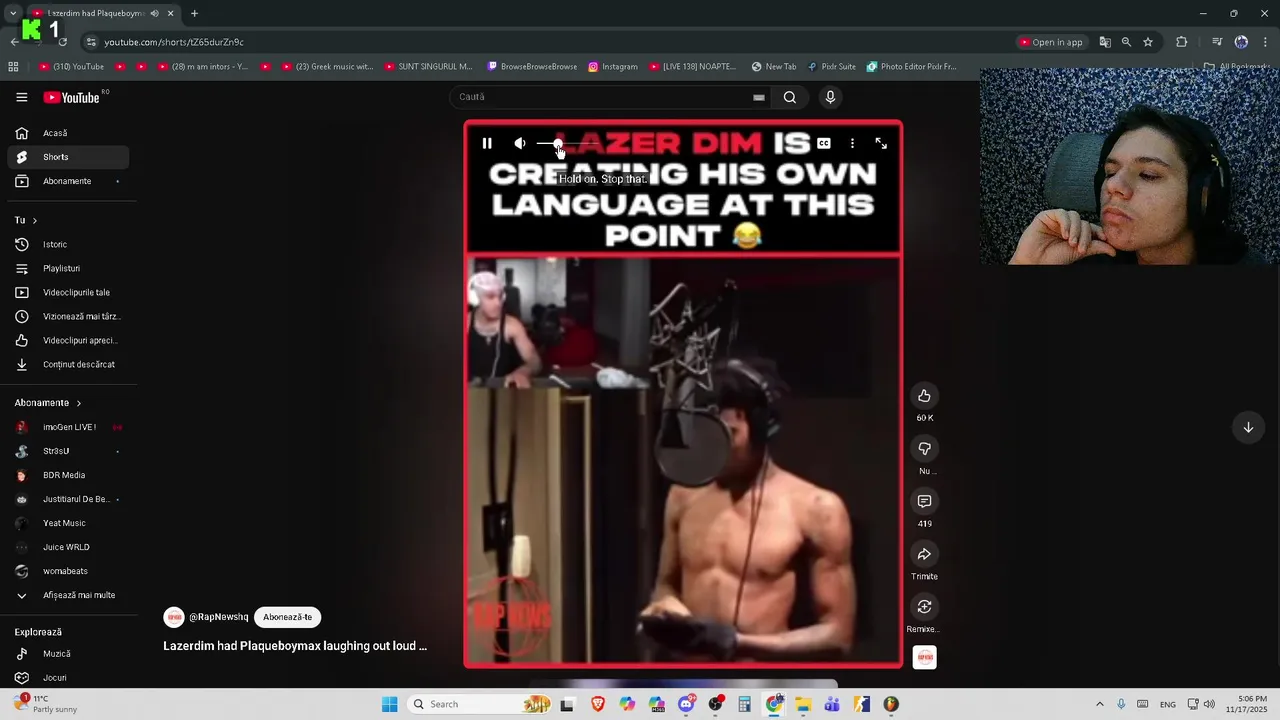
Task: Go to the next Short with down arrow
Action: pyautogui.click(x=1248, y=427)
